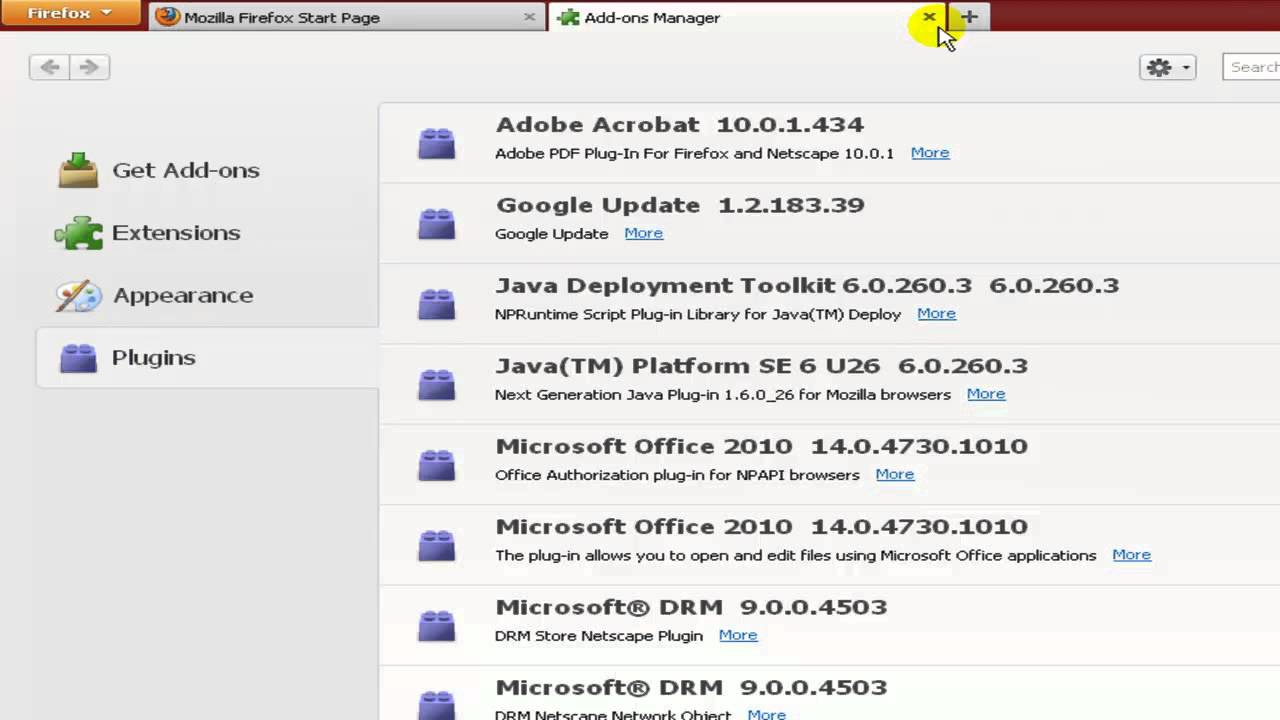Select the Plugins category

(206, 357)
